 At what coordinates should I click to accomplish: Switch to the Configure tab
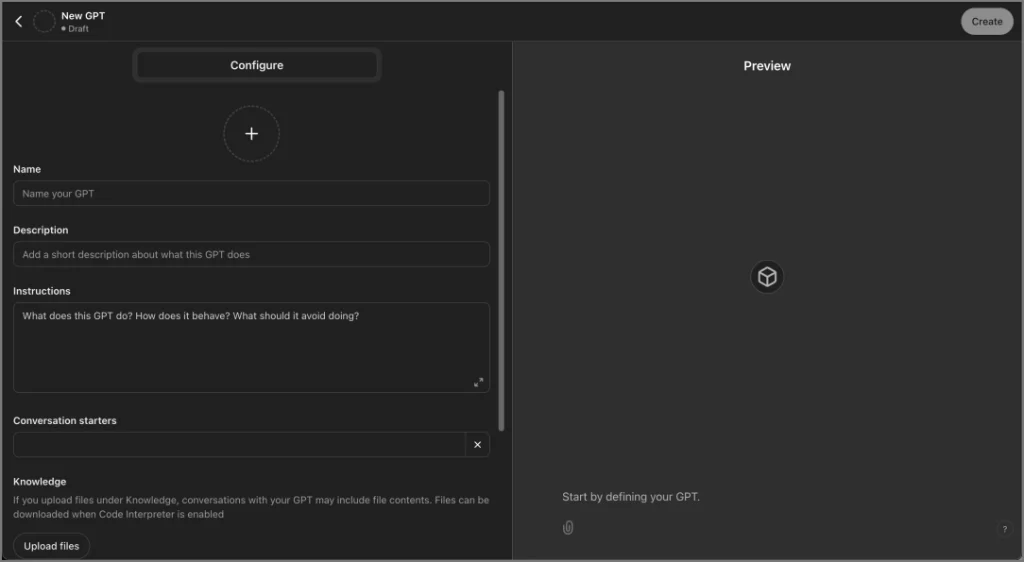pyautogui.click(x=257, y=65)
